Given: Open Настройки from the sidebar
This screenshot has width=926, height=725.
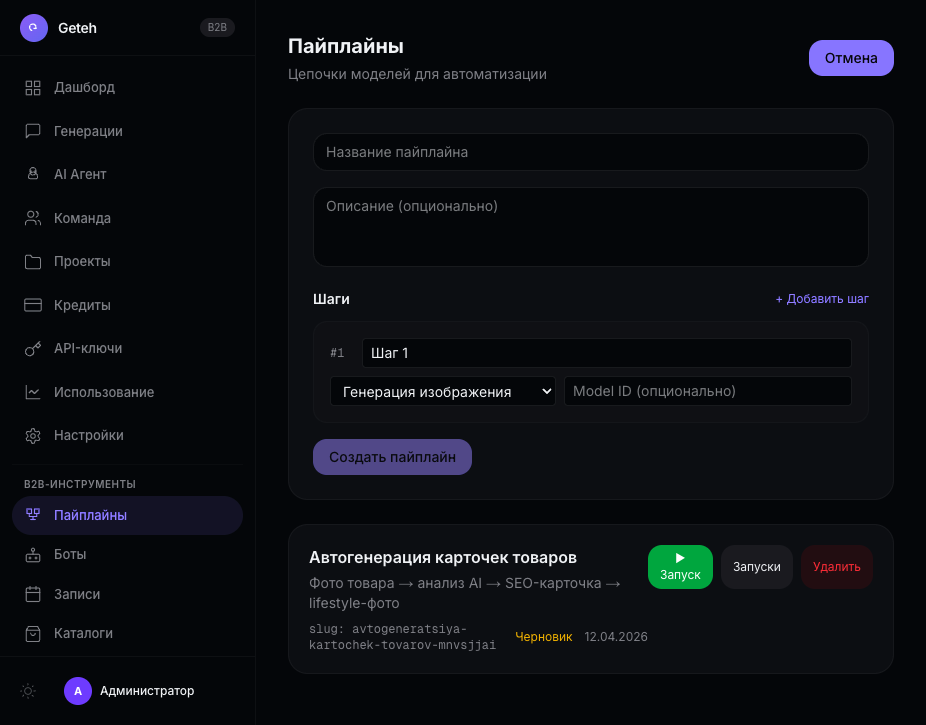Looking at the screenshot, I should click(89, 436).
